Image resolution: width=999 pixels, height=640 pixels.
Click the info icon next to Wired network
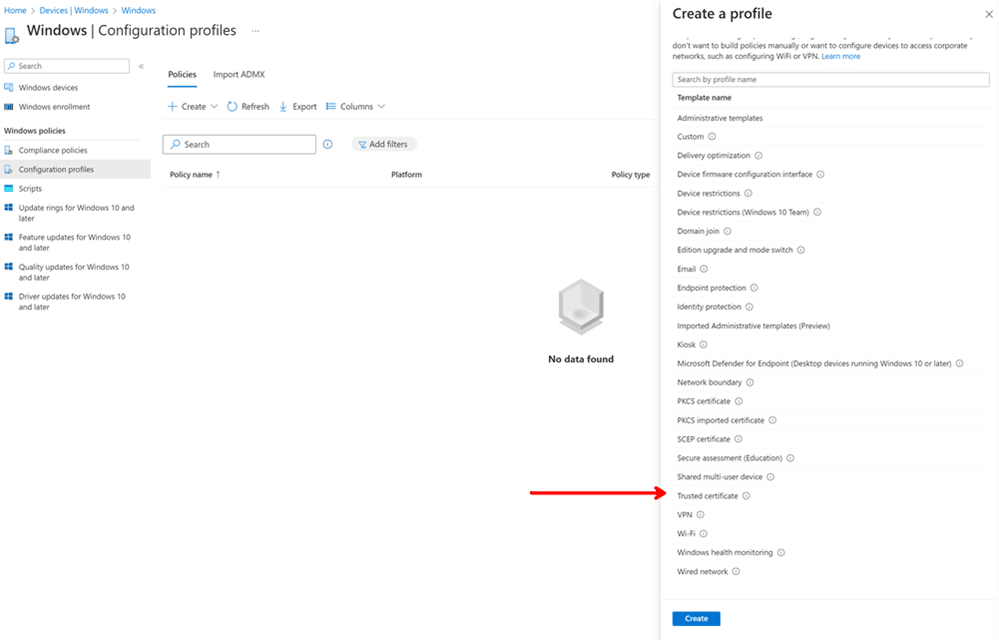point(736,572)
